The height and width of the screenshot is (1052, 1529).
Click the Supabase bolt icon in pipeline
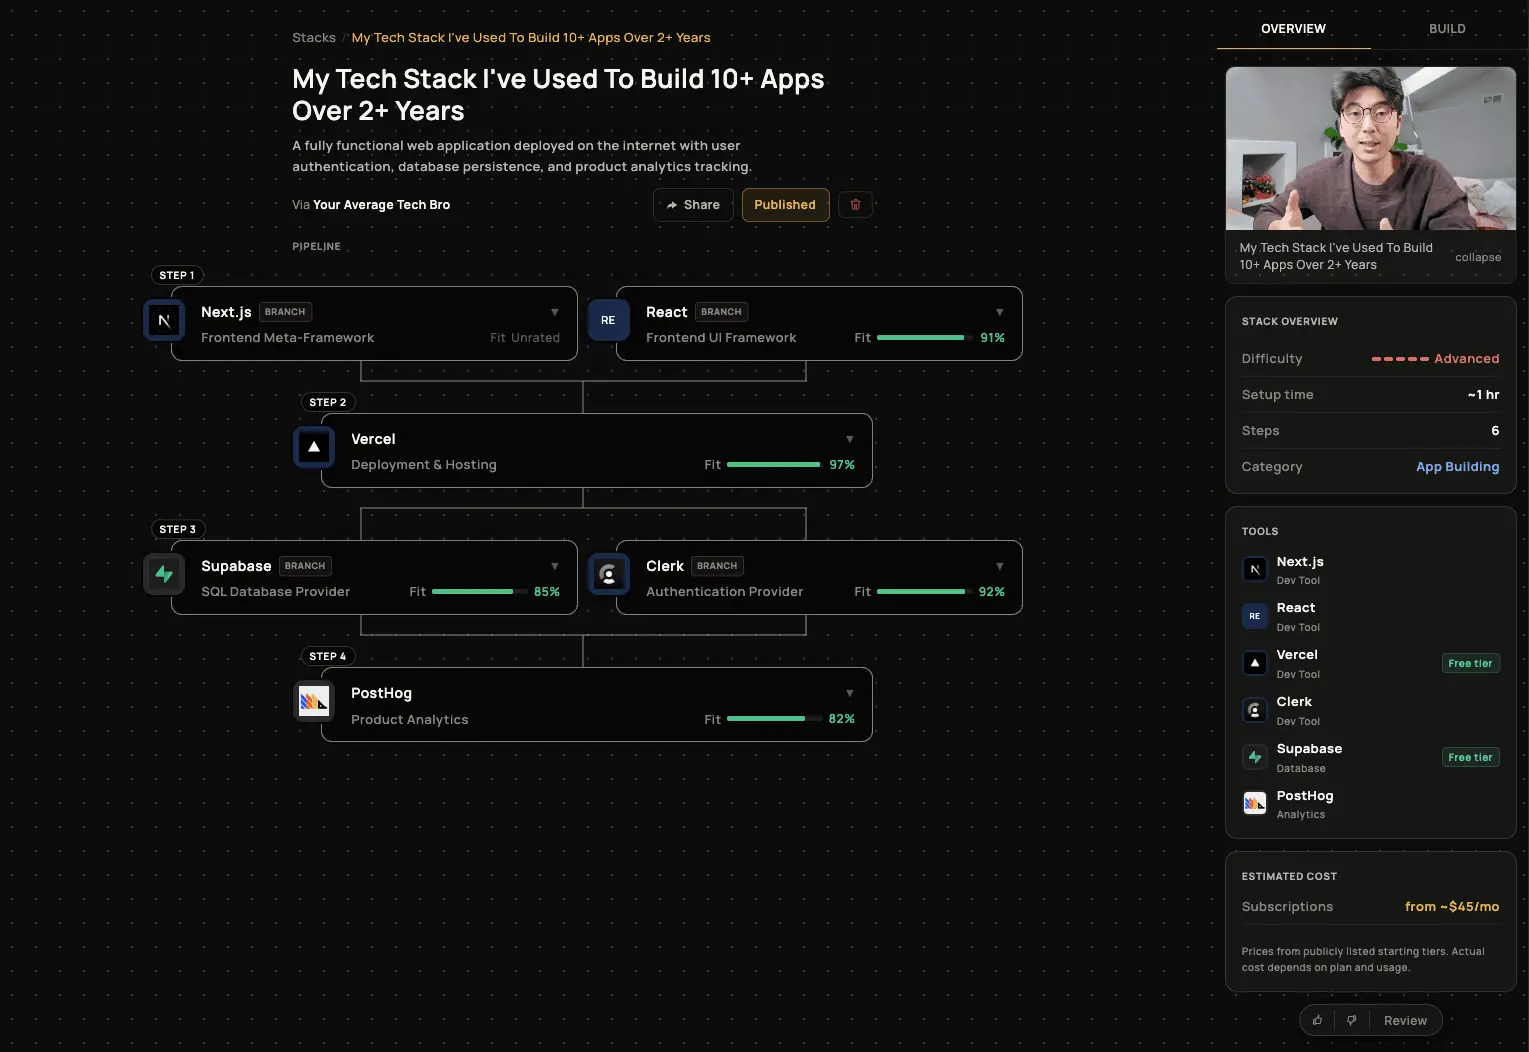[x=164, y=574]
